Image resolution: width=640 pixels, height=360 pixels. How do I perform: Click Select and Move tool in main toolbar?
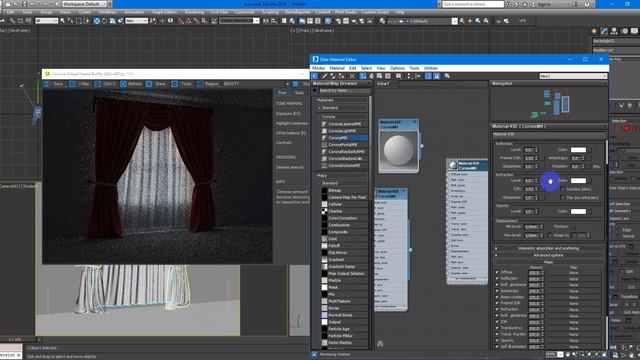pos(96,21)
